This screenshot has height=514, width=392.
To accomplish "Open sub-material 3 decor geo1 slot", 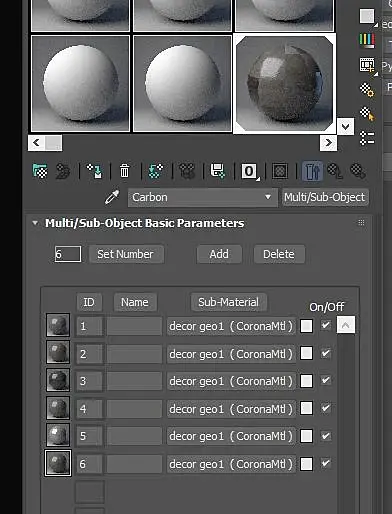I will click(x=231, y=381).
